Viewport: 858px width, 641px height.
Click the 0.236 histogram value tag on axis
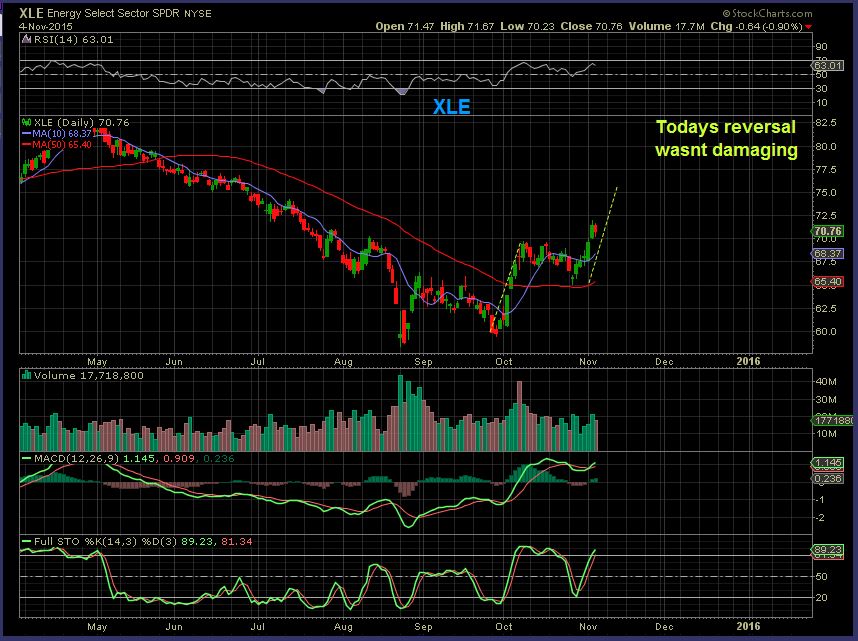pos(827,478)
